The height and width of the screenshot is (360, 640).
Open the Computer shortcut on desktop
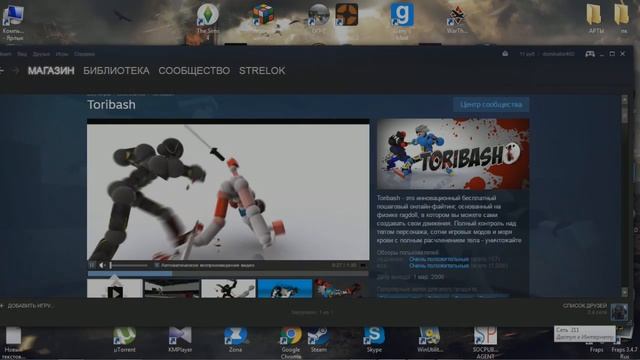tap(13, 21)
